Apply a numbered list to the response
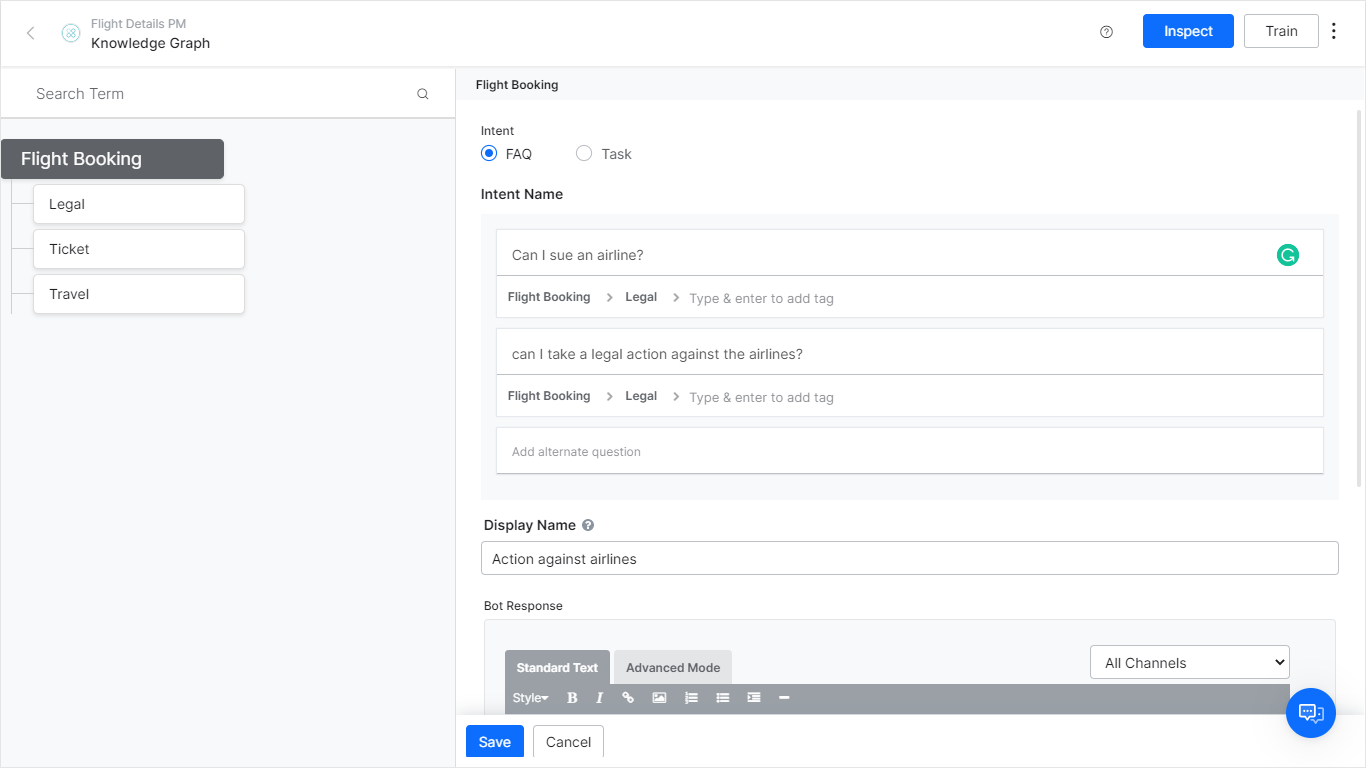1366x768 pixels. click(691, 697)
